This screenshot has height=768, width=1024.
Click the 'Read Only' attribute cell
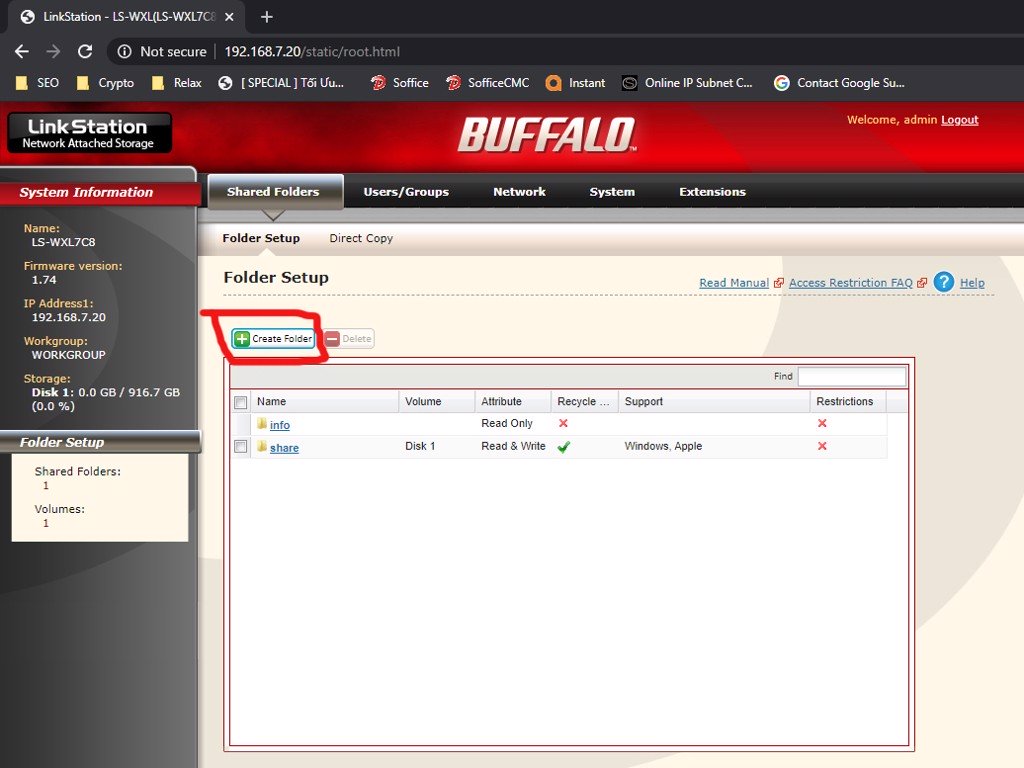507,423
